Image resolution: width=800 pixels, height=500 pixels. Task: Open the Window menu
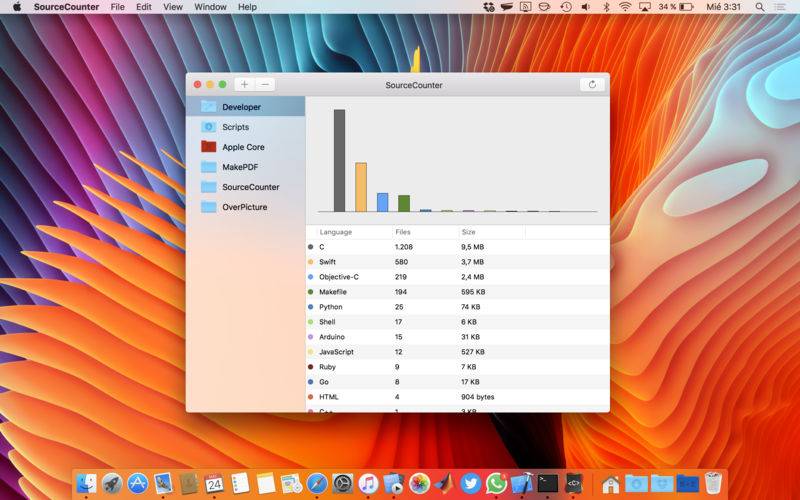pos(210,7)
